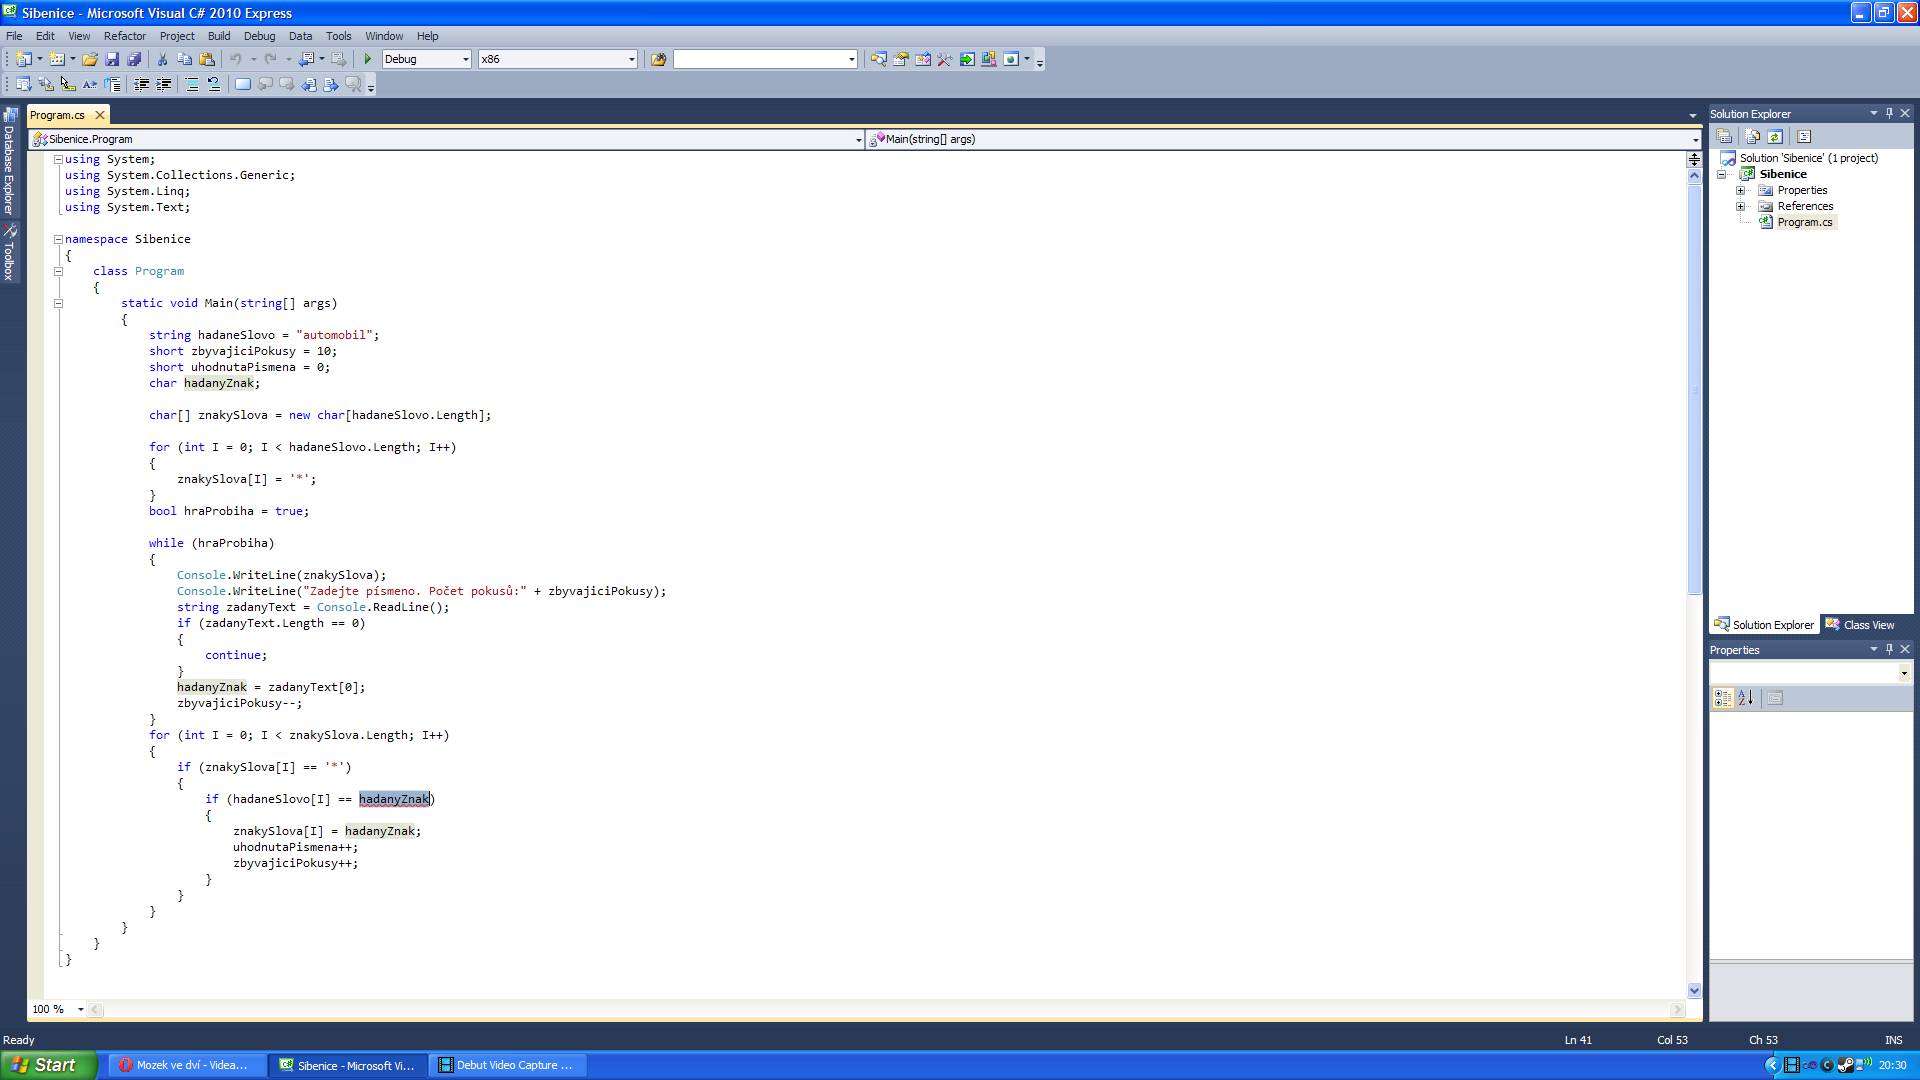
Task: Open the Refactor menu
Action: (124, 36)
